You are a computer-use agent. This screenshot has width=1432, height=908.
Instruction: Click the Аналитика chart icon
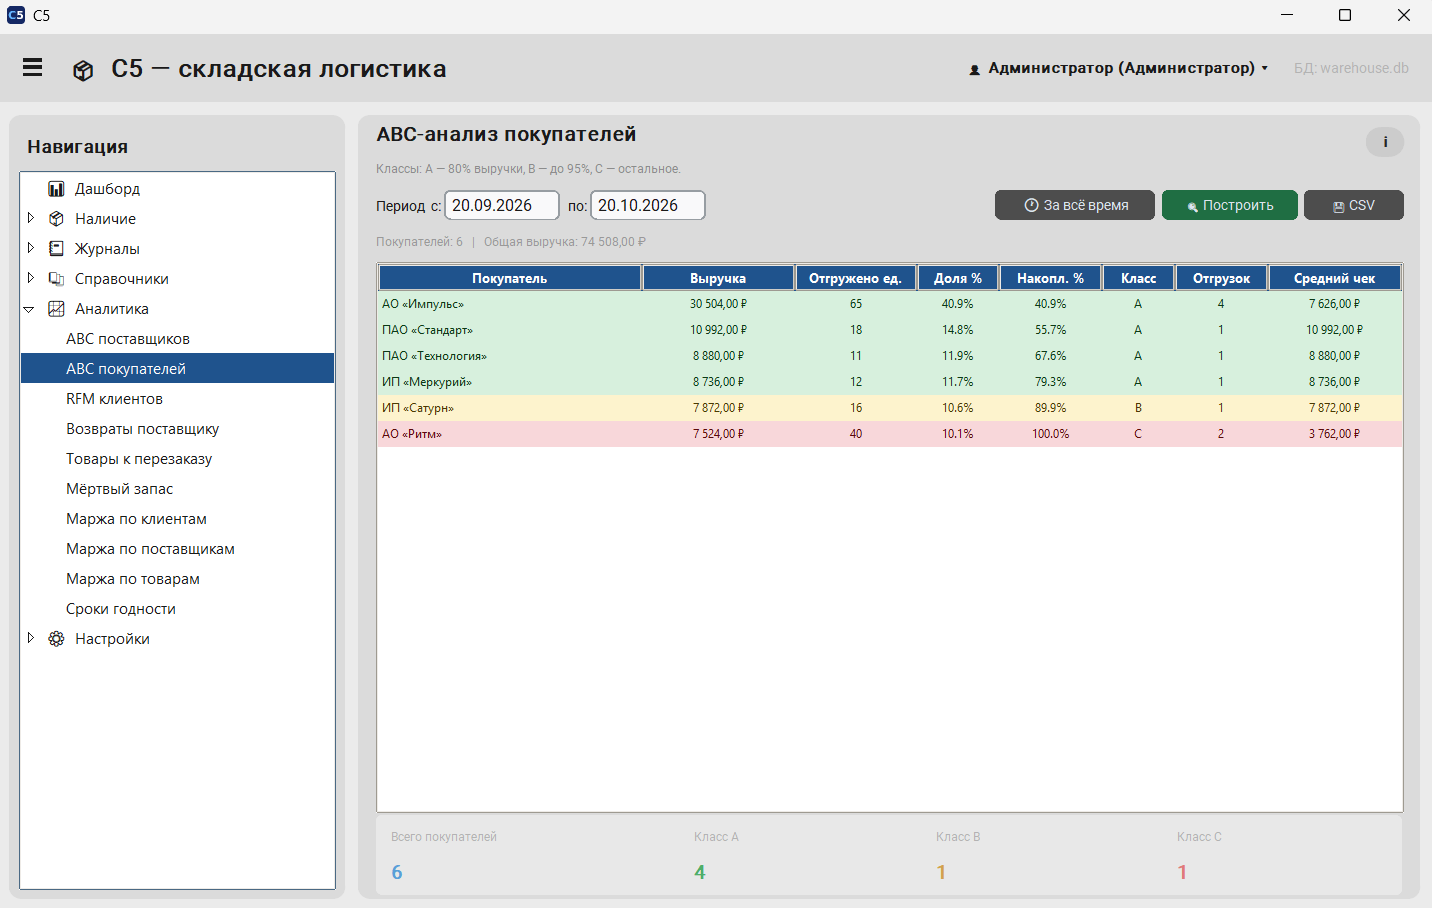[x=56, y=309]
